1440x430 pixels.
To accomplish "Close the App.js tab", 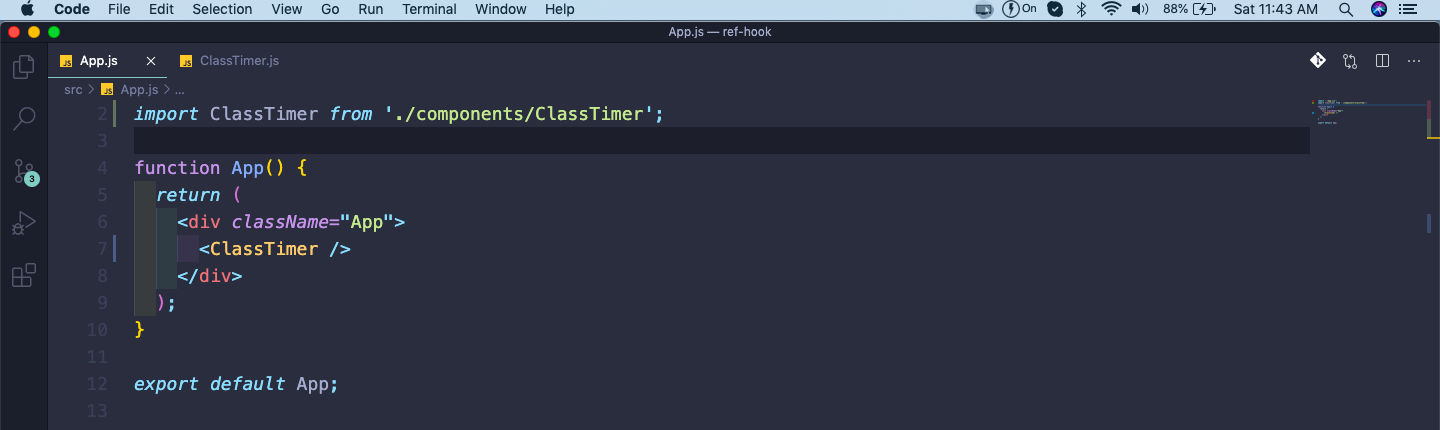I will tap(151, 61).
